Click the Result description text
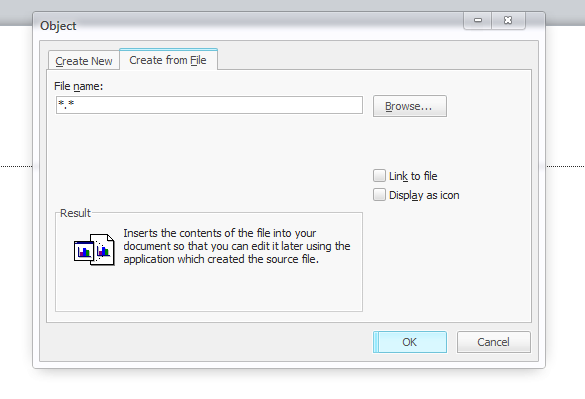 (x=237, y=246)
